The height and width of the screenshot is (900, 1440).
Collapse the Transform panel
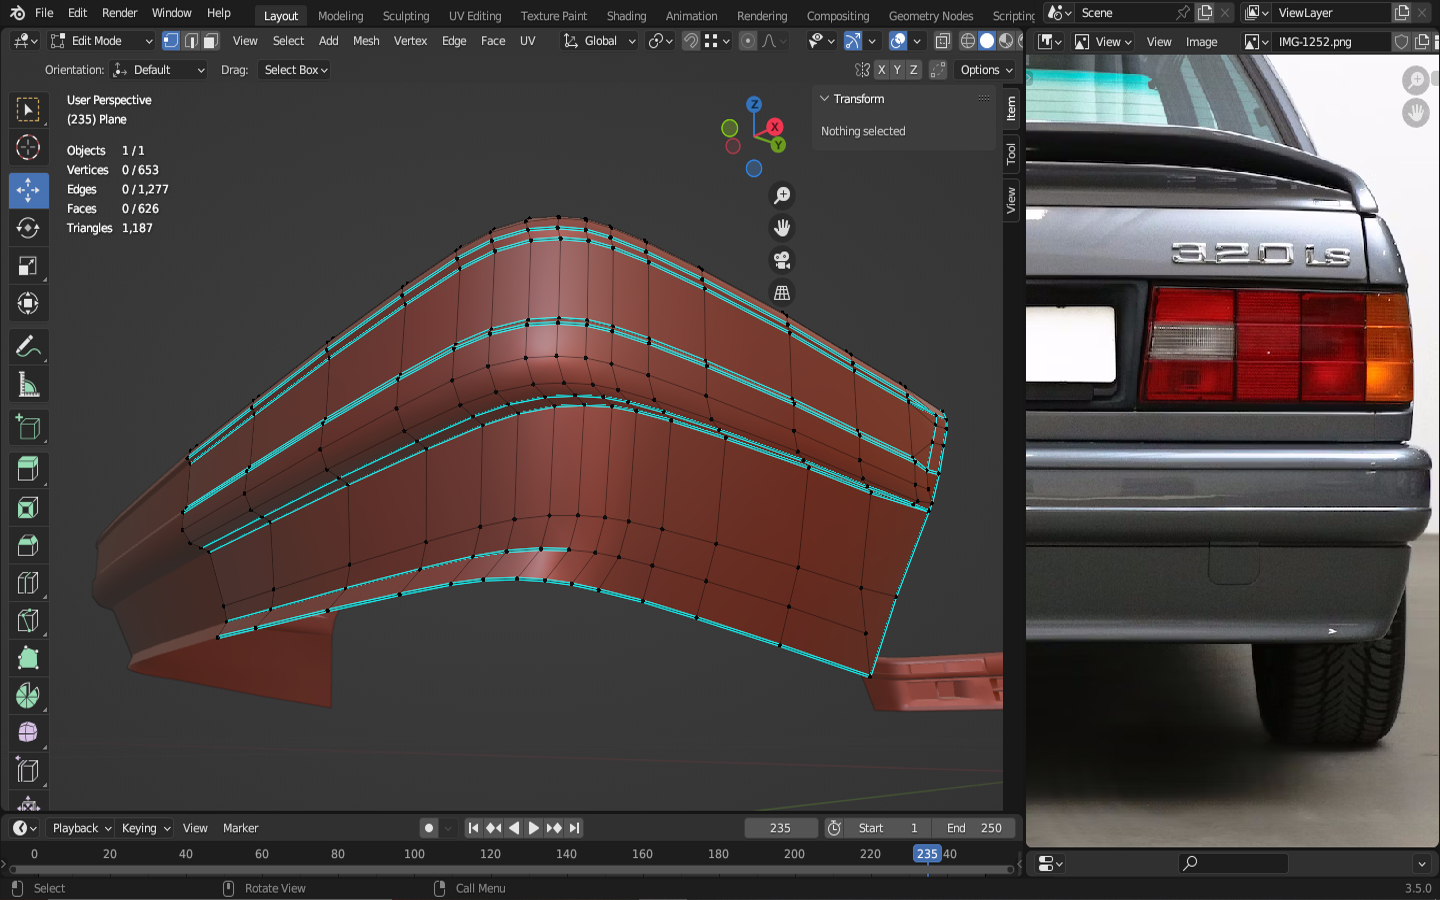(825, 99)
